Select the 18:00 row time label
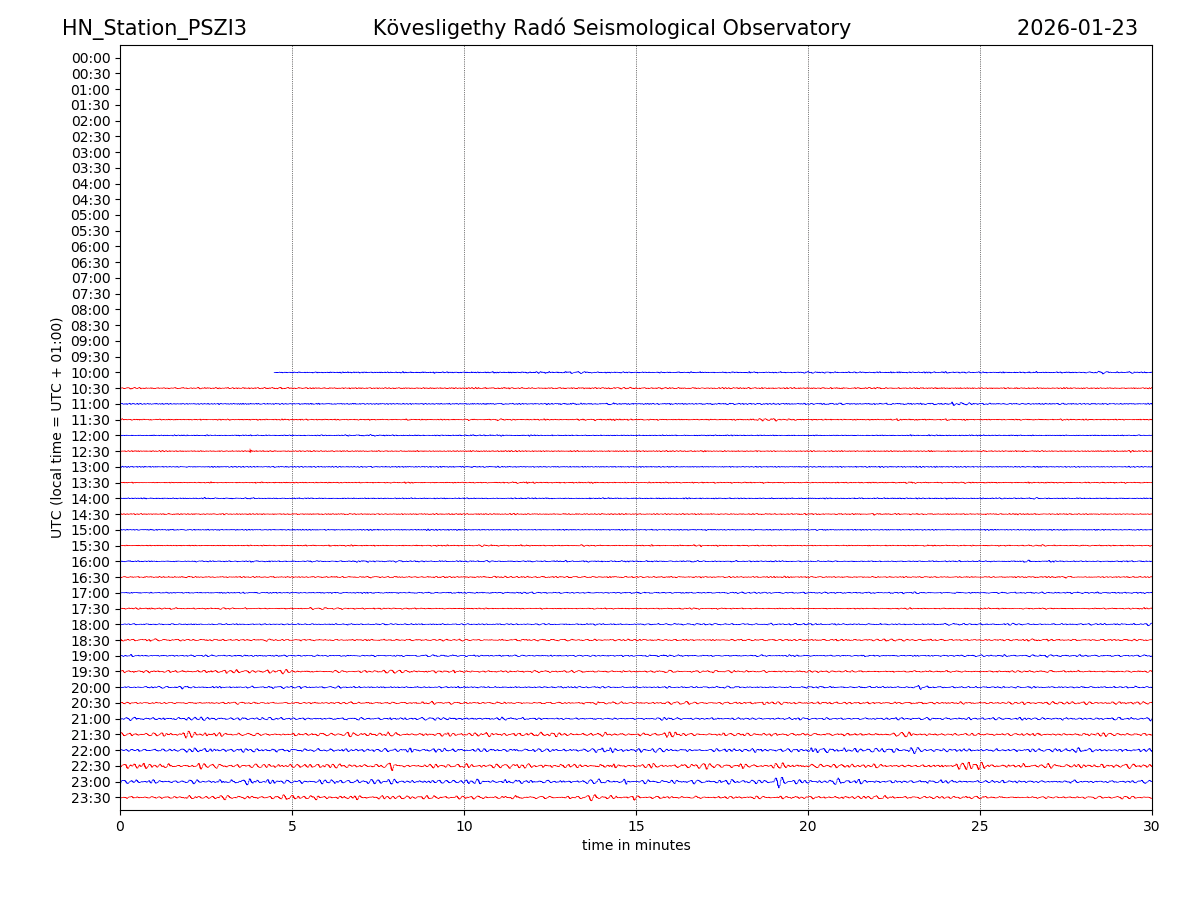The height and width of the screenshot is (900, 1200). tap(90, 625)
